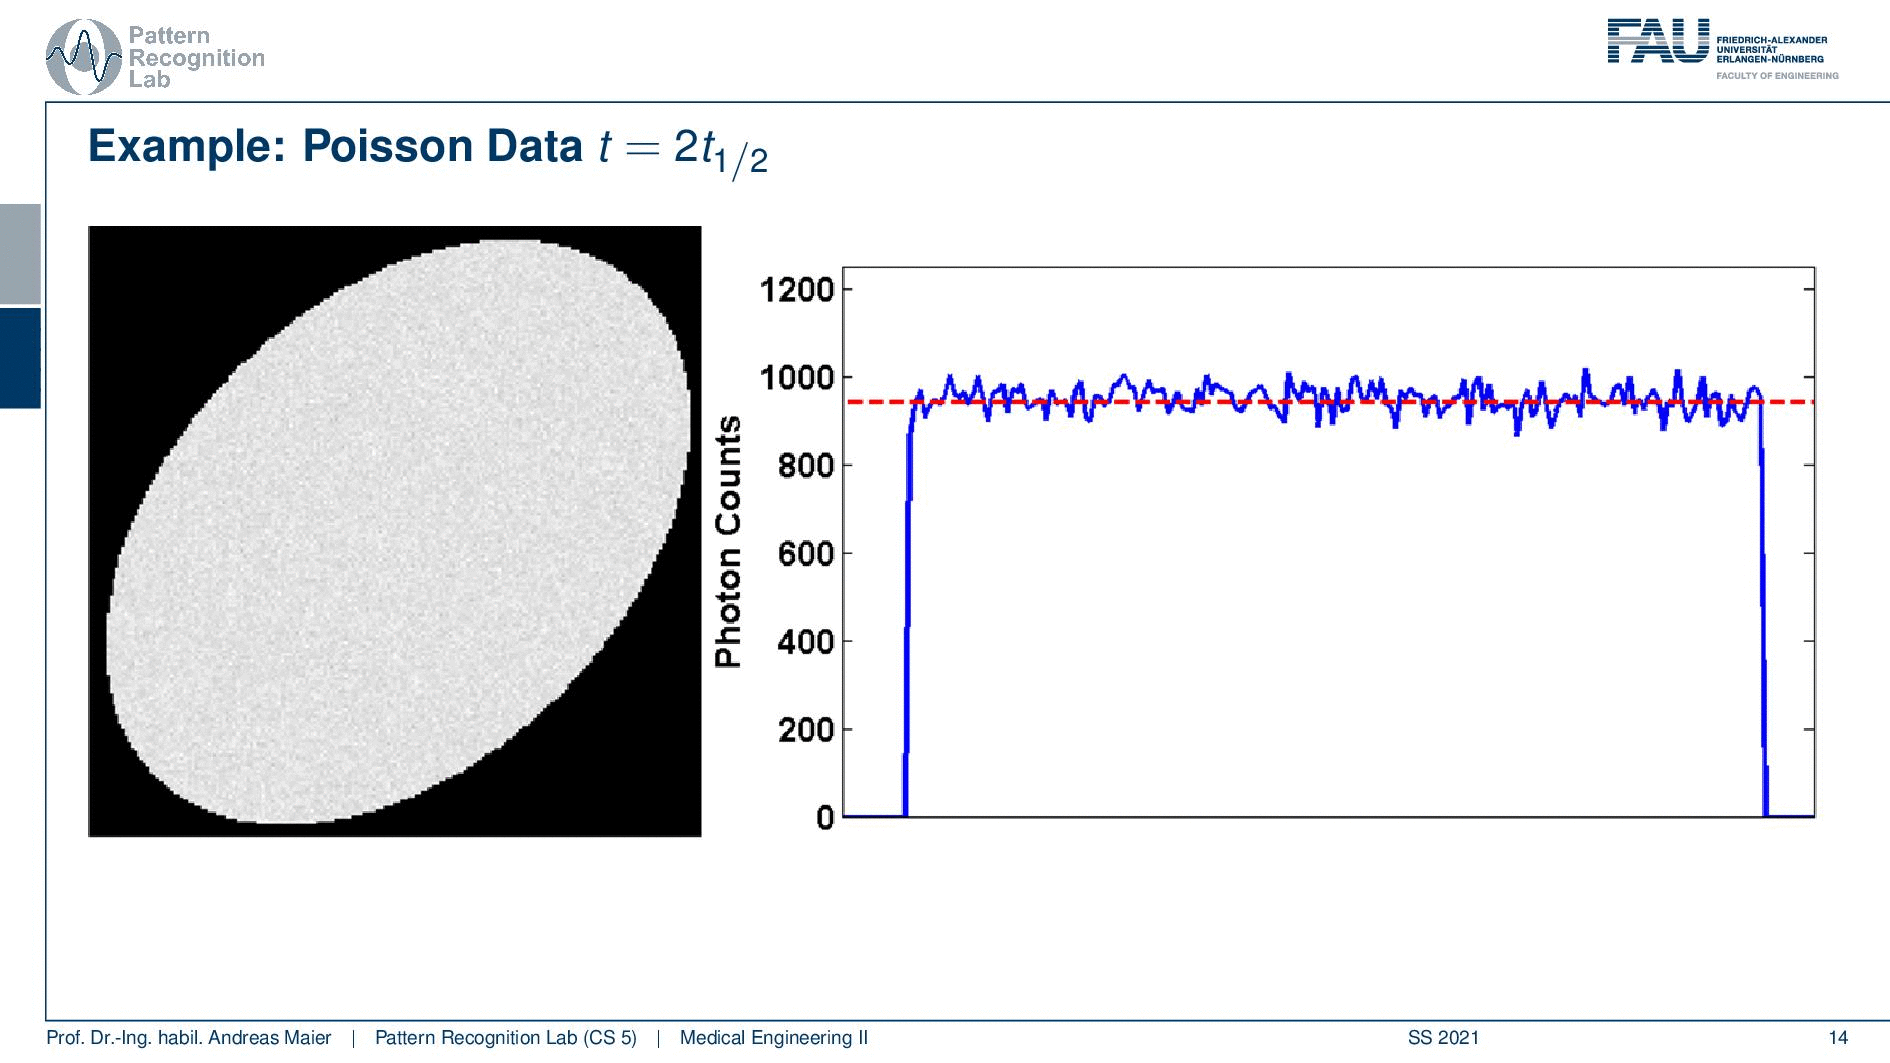Click the FAU university logo
Image resolution: width=1890 pixels, height=1063 pixels.
1723,49
